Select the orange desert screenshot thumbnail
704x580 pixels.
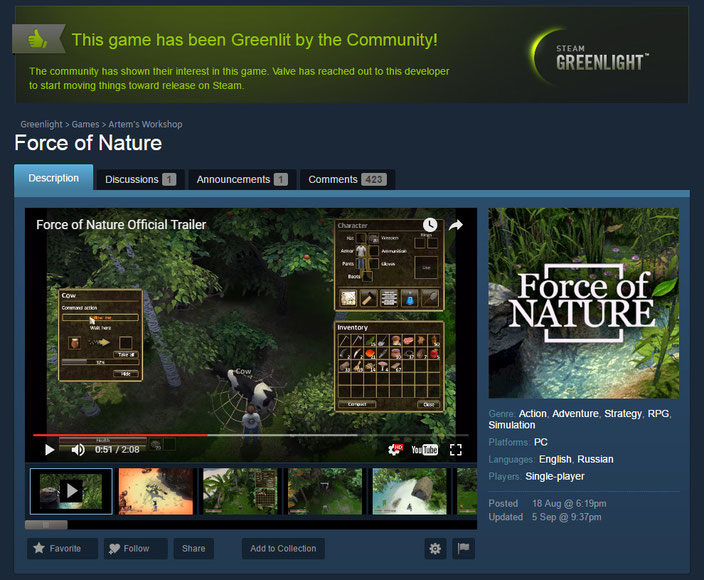(156, 491)
